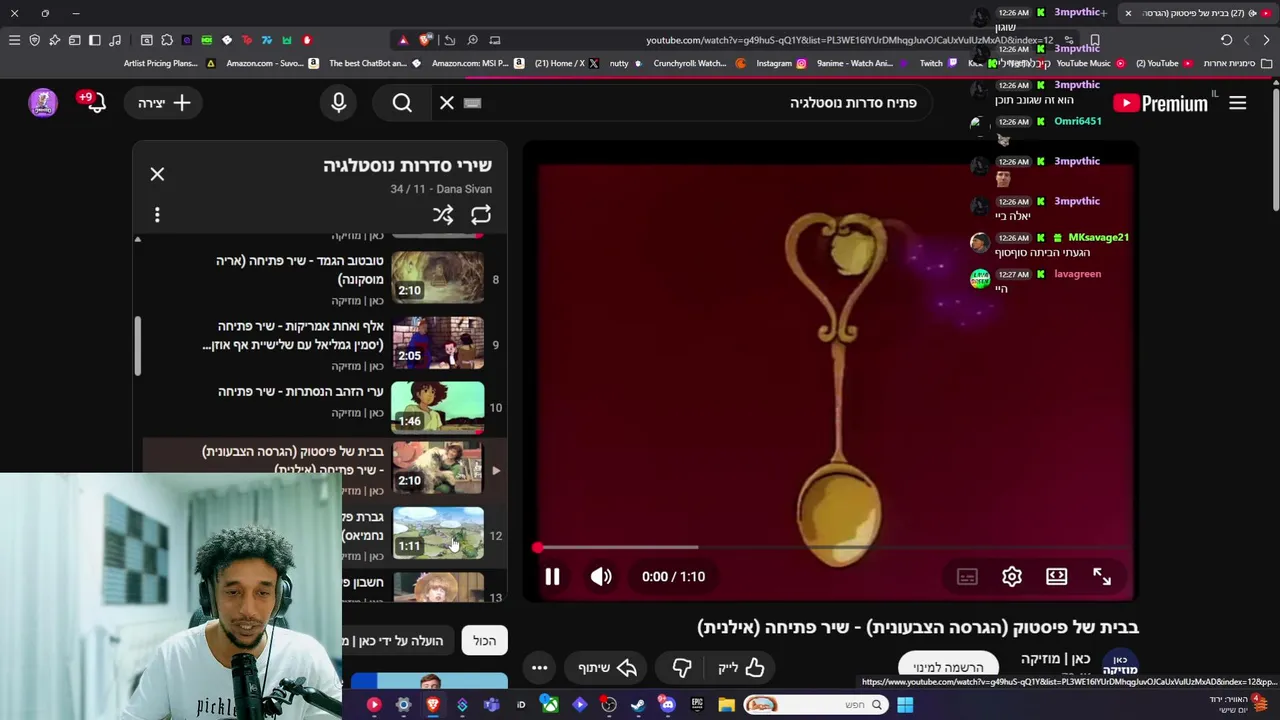The height and width of the screenshot is (720, 1280).
Task: Open File Explorer in the taskbar
Action: click(x=727, y=705)
